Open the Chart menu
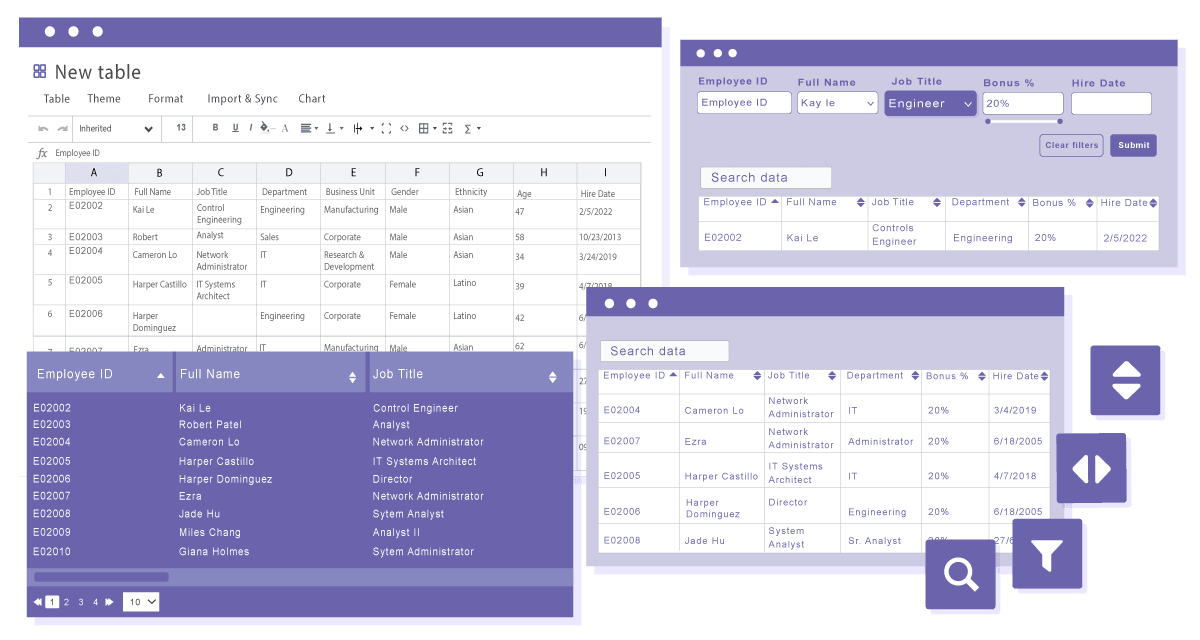The width and height of the screenshot is (1200, 640). 311,98
